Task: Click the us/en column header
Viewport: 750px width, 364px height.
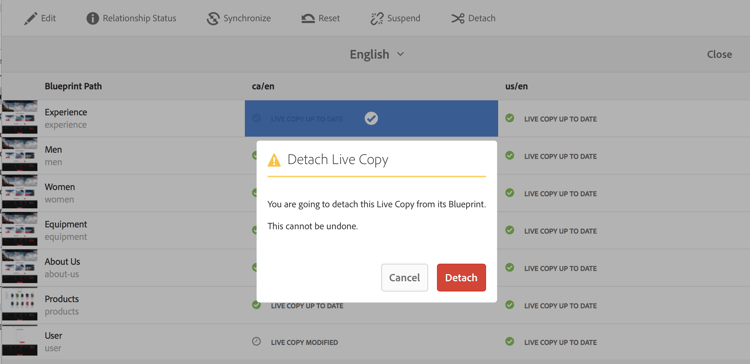Action: coord(517,86)
